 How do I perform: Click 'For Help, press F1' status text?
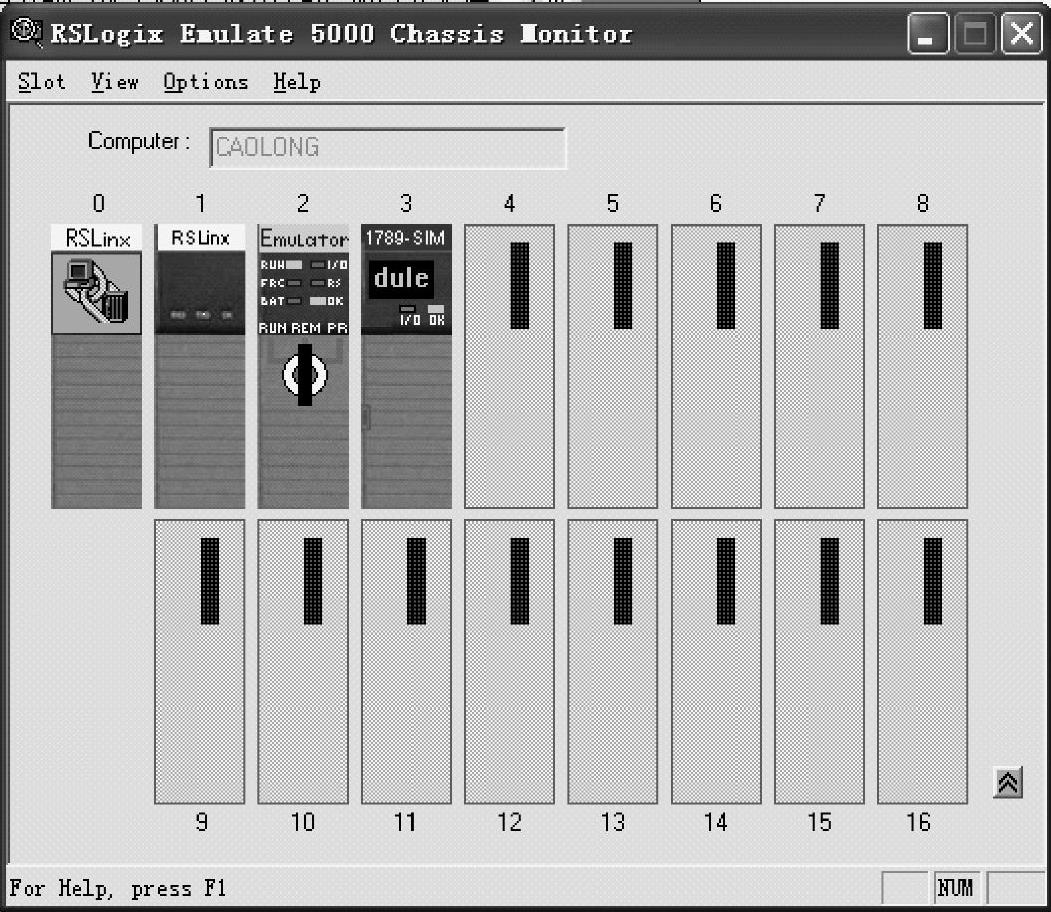click(118, 889)
